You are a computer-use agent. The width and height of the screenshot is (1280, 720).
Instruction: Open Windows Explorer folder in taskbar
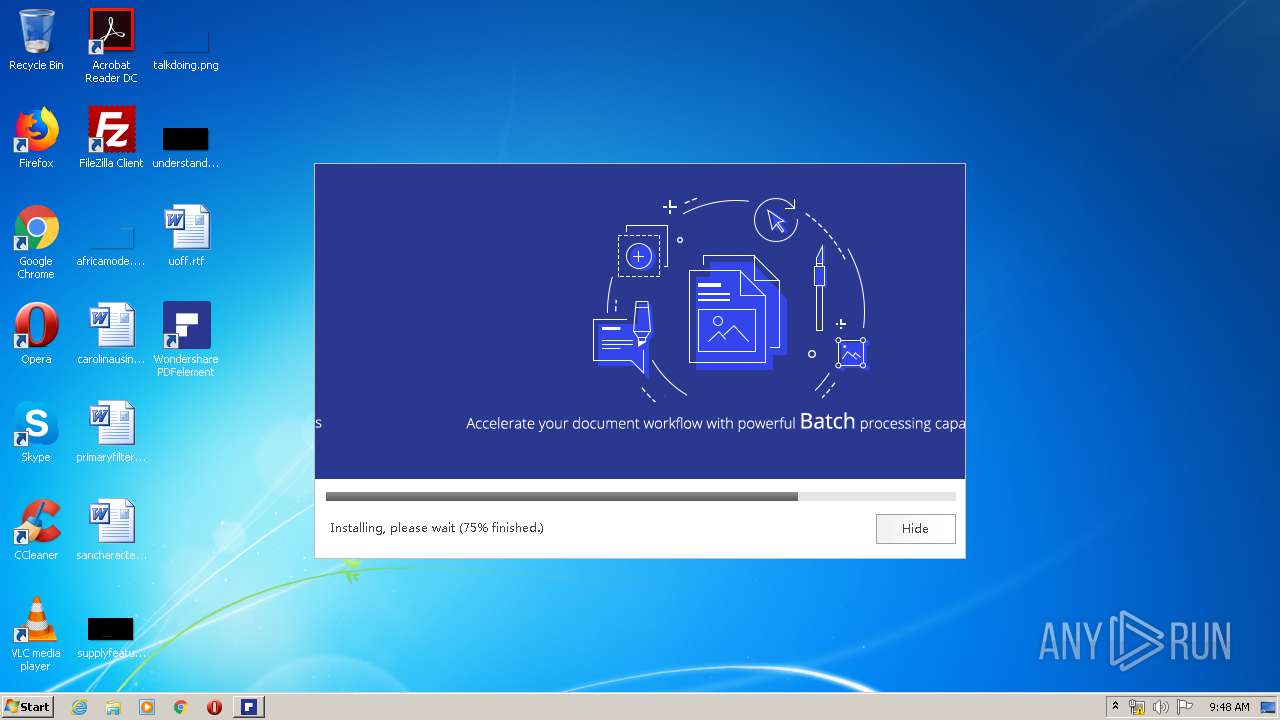pyautogui.click(x=113, y=707)
